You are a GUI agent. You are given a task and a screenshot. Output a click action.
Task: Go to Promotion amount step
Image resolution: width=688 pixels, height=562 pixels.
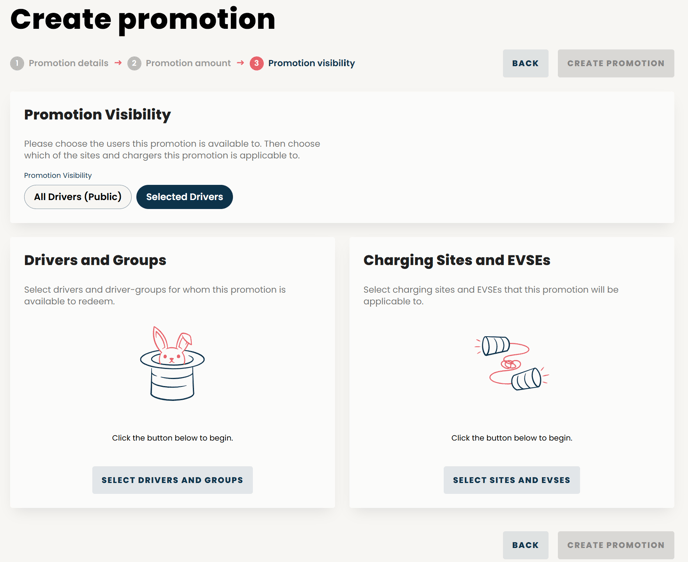click(x=188, y=63)
